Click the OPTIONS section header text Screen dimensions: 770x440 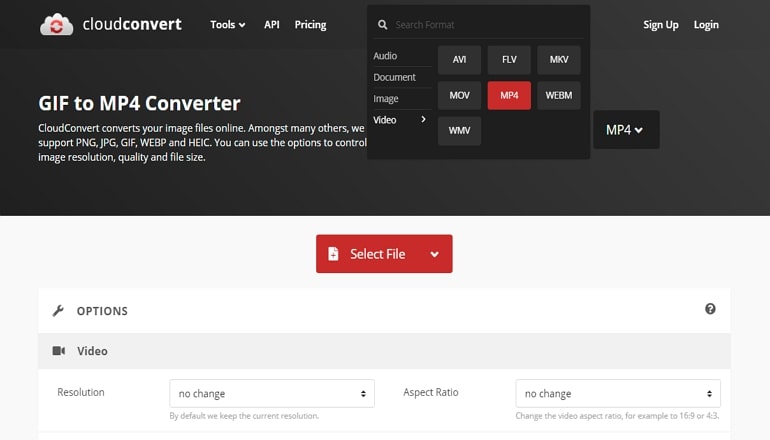coord(102,311)
